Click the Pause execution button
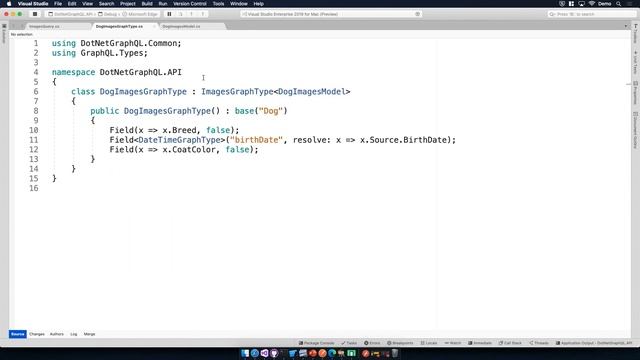Viewport: 640px width, 360px height. [169, 14]
